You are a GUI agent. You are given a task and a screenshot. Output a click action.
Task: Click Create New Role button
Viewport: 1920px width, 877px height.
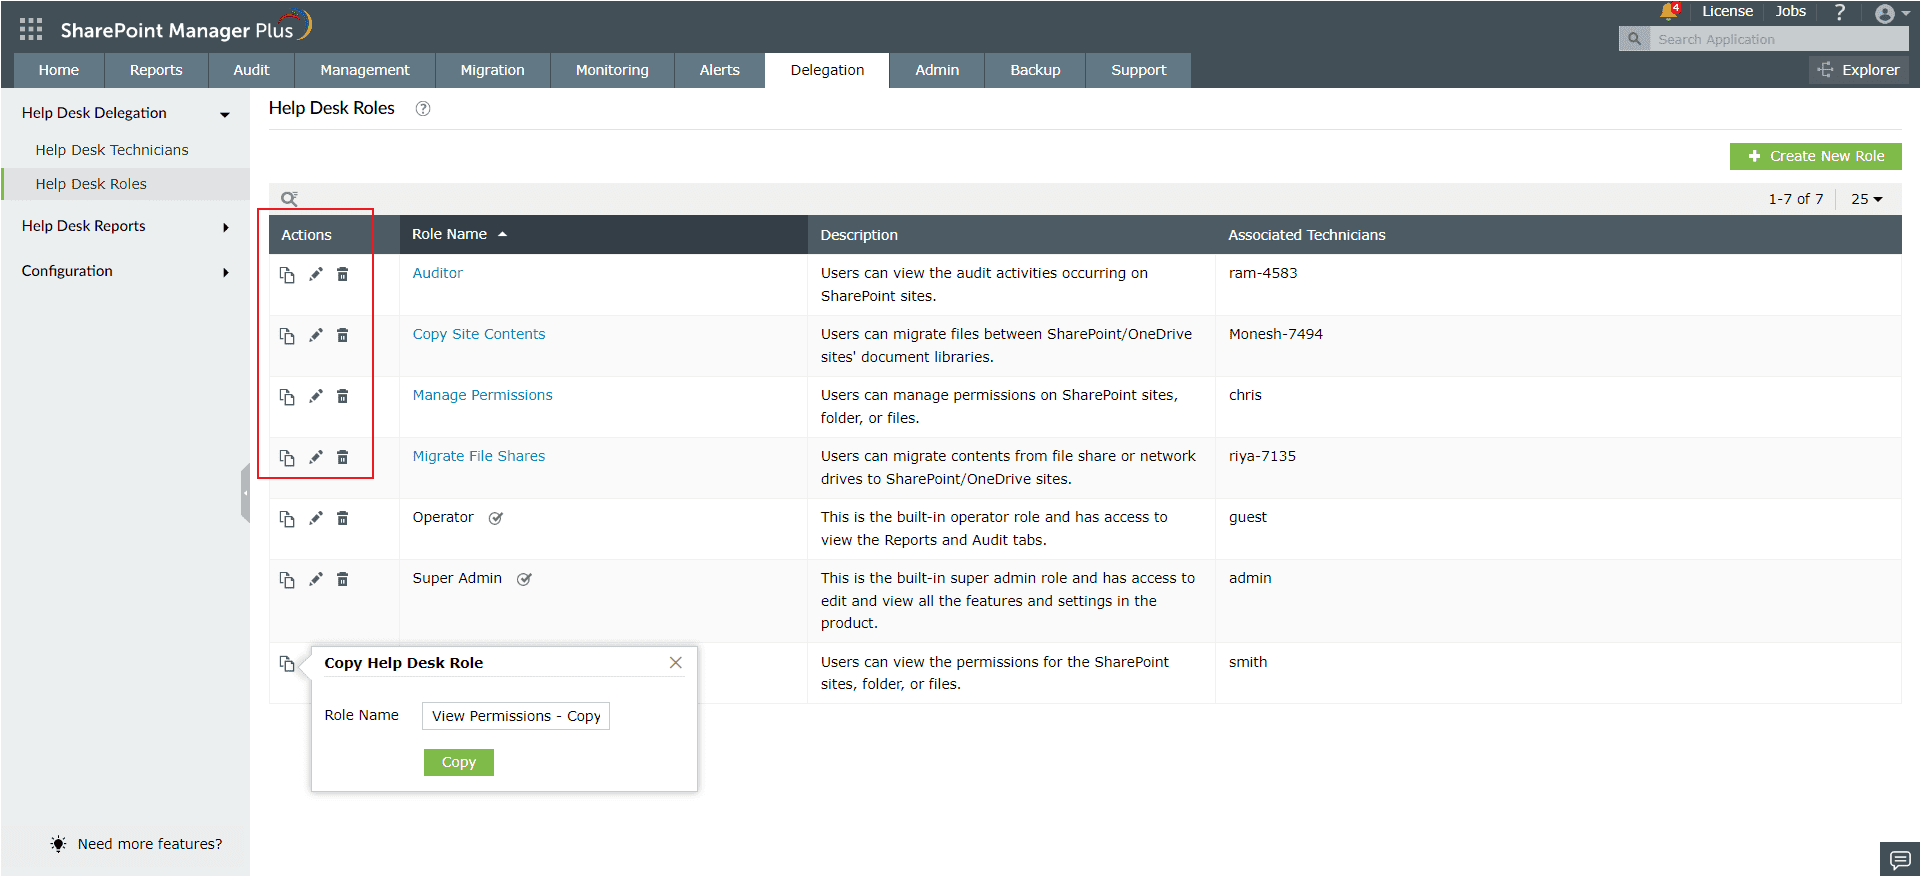[x=1816, y=156]
